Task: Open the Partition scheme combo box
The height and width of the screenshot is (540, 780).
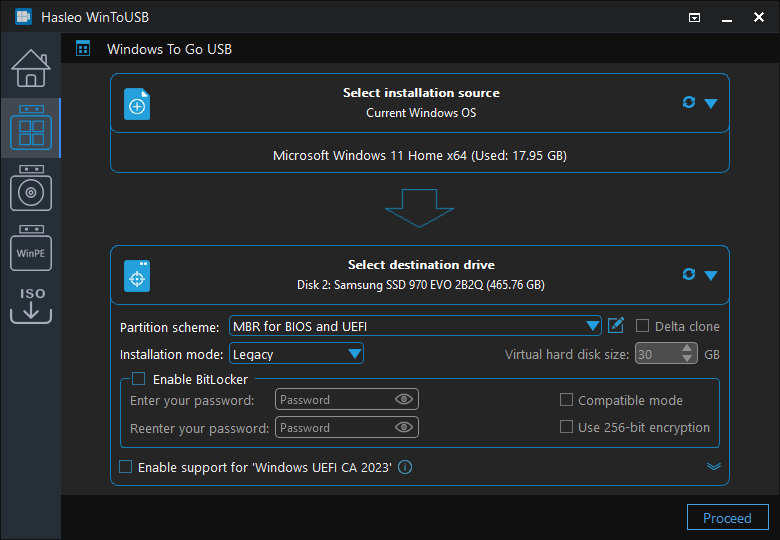Action: [x=415, y=326]
